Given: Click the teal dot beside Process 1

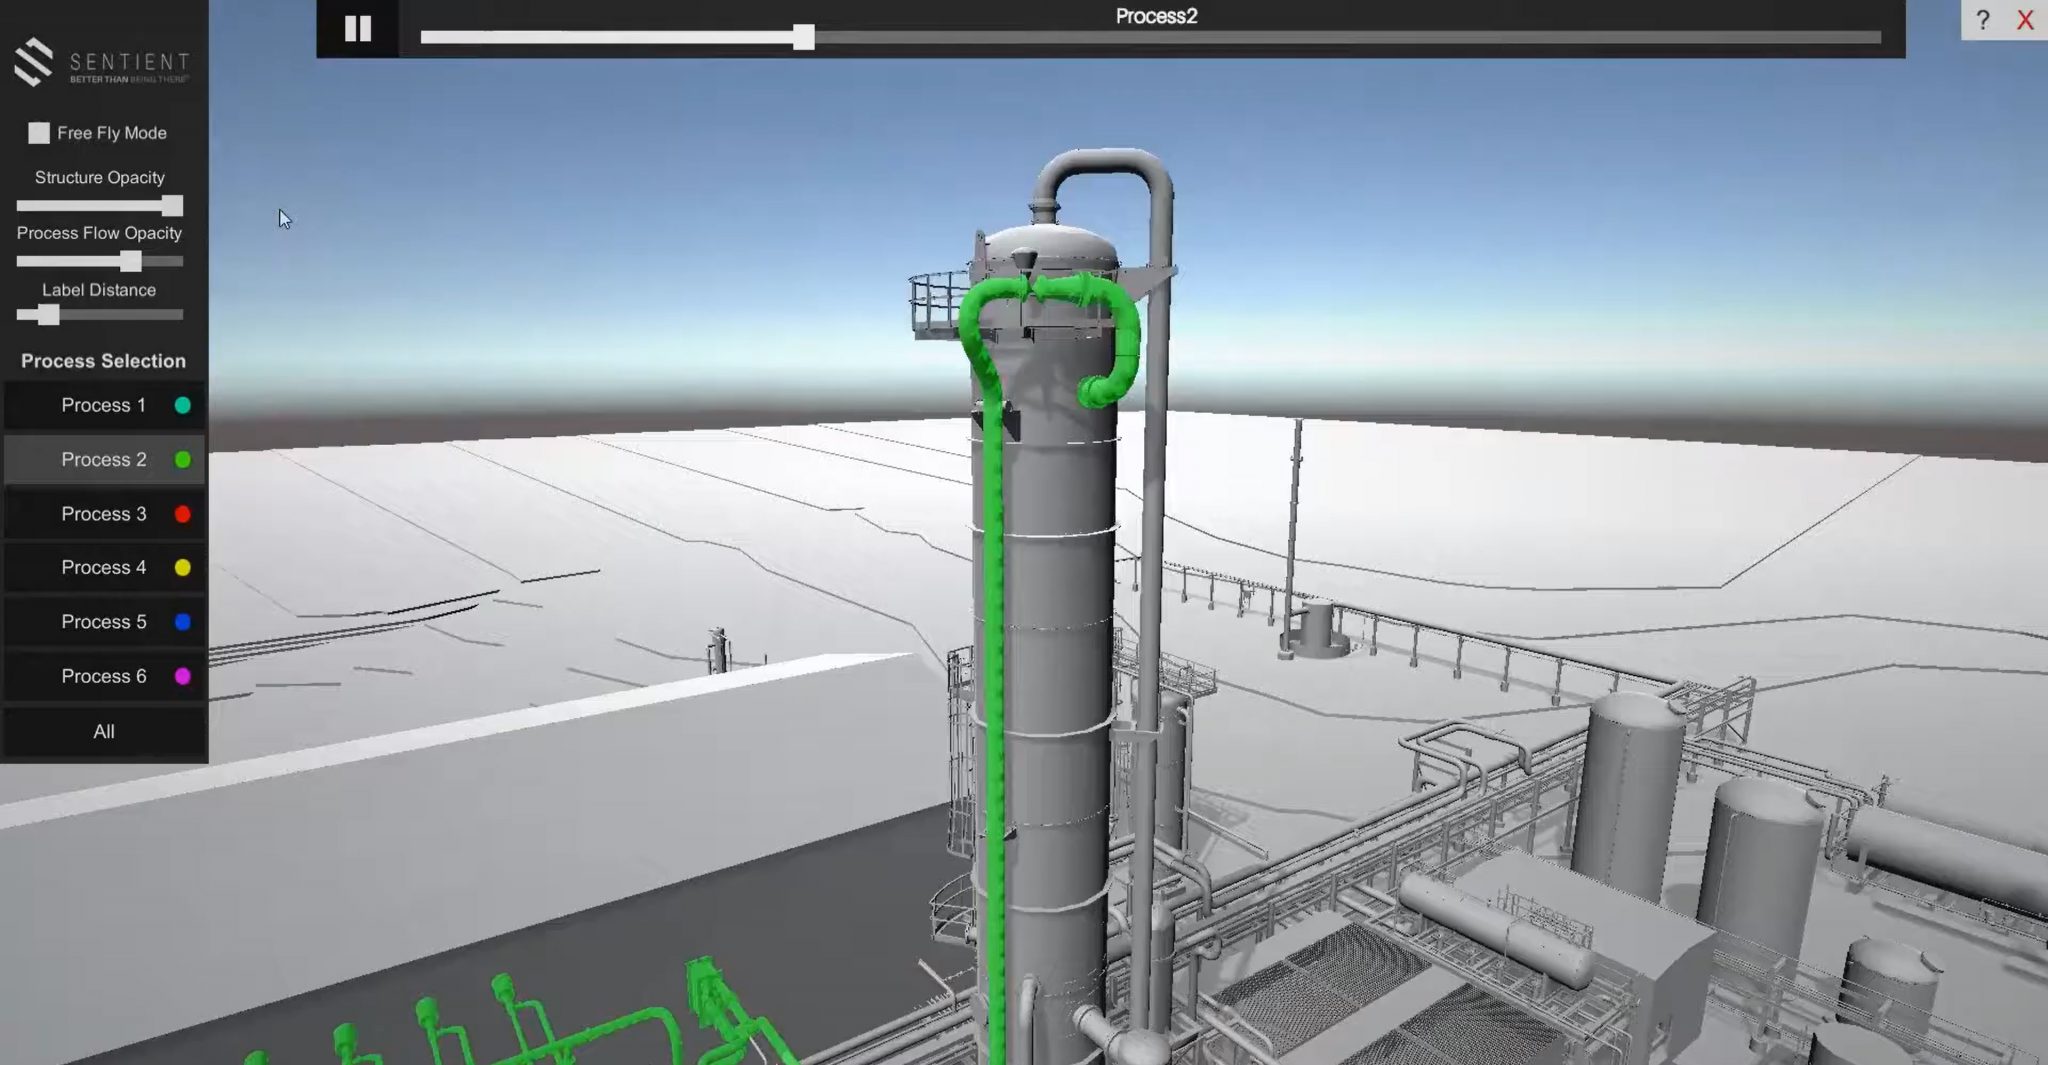Looking at the screenshot, I should click(x=182, y=405).
